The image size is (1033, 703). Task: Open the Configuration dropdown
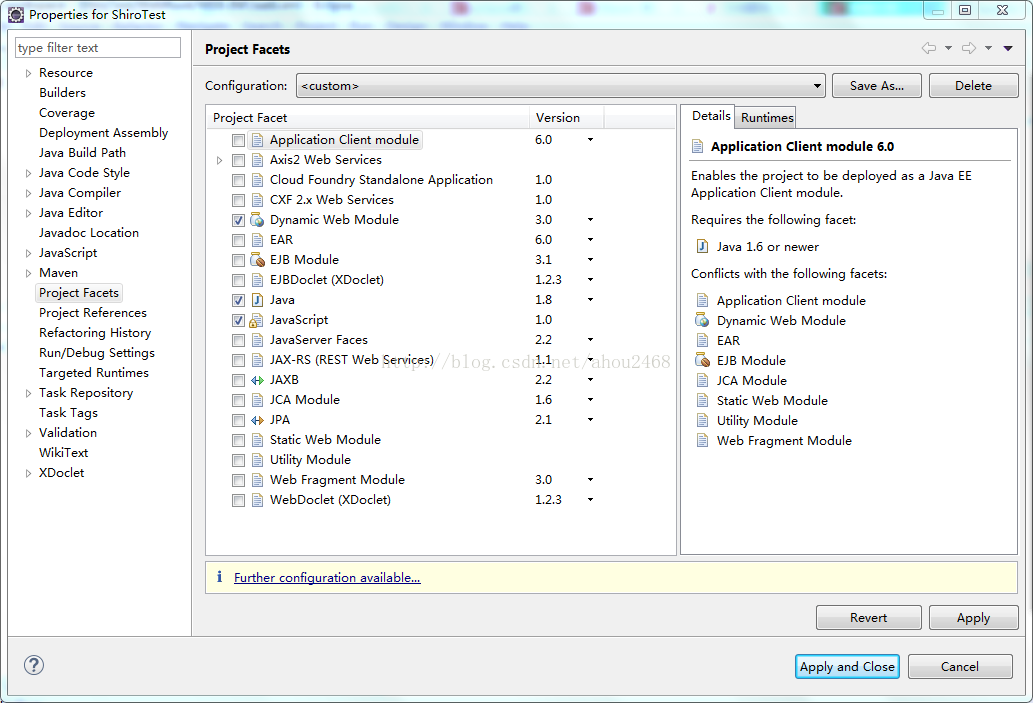pyautogui.click(x=817, y=85)
